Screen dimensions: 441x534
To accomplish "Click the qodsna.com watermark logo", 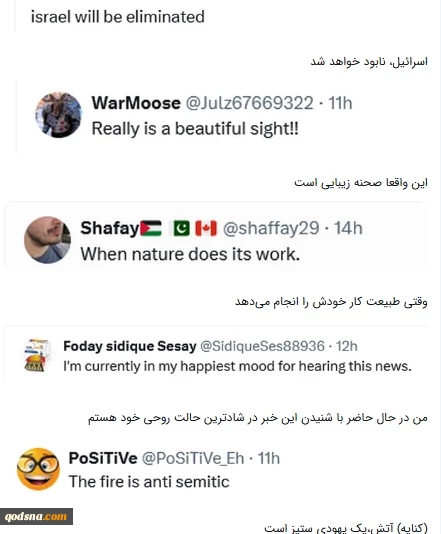I will coord(36,516).
